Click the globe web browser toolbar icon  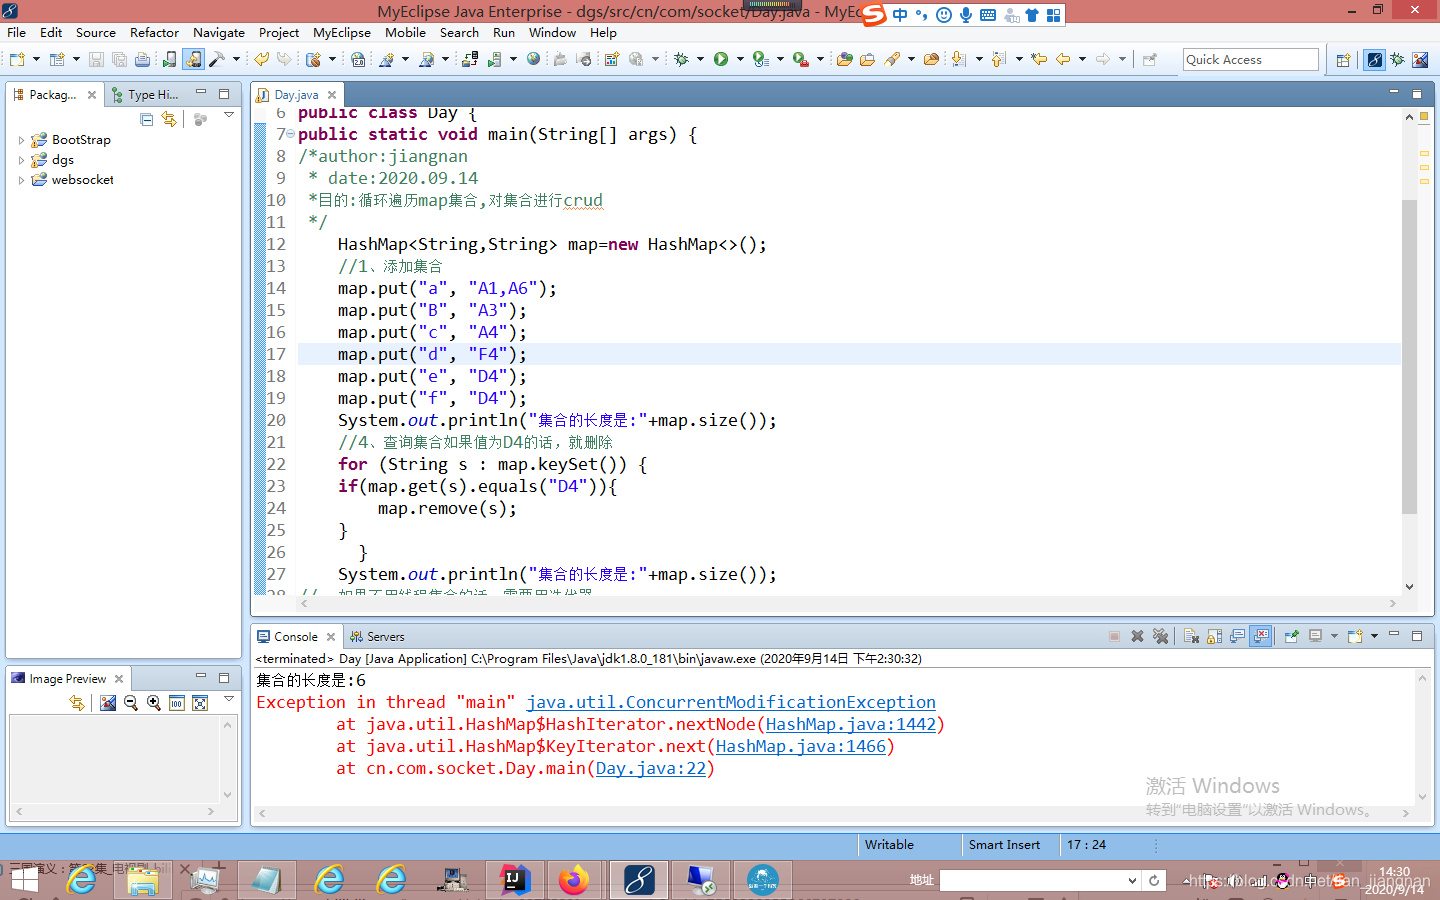533,60
